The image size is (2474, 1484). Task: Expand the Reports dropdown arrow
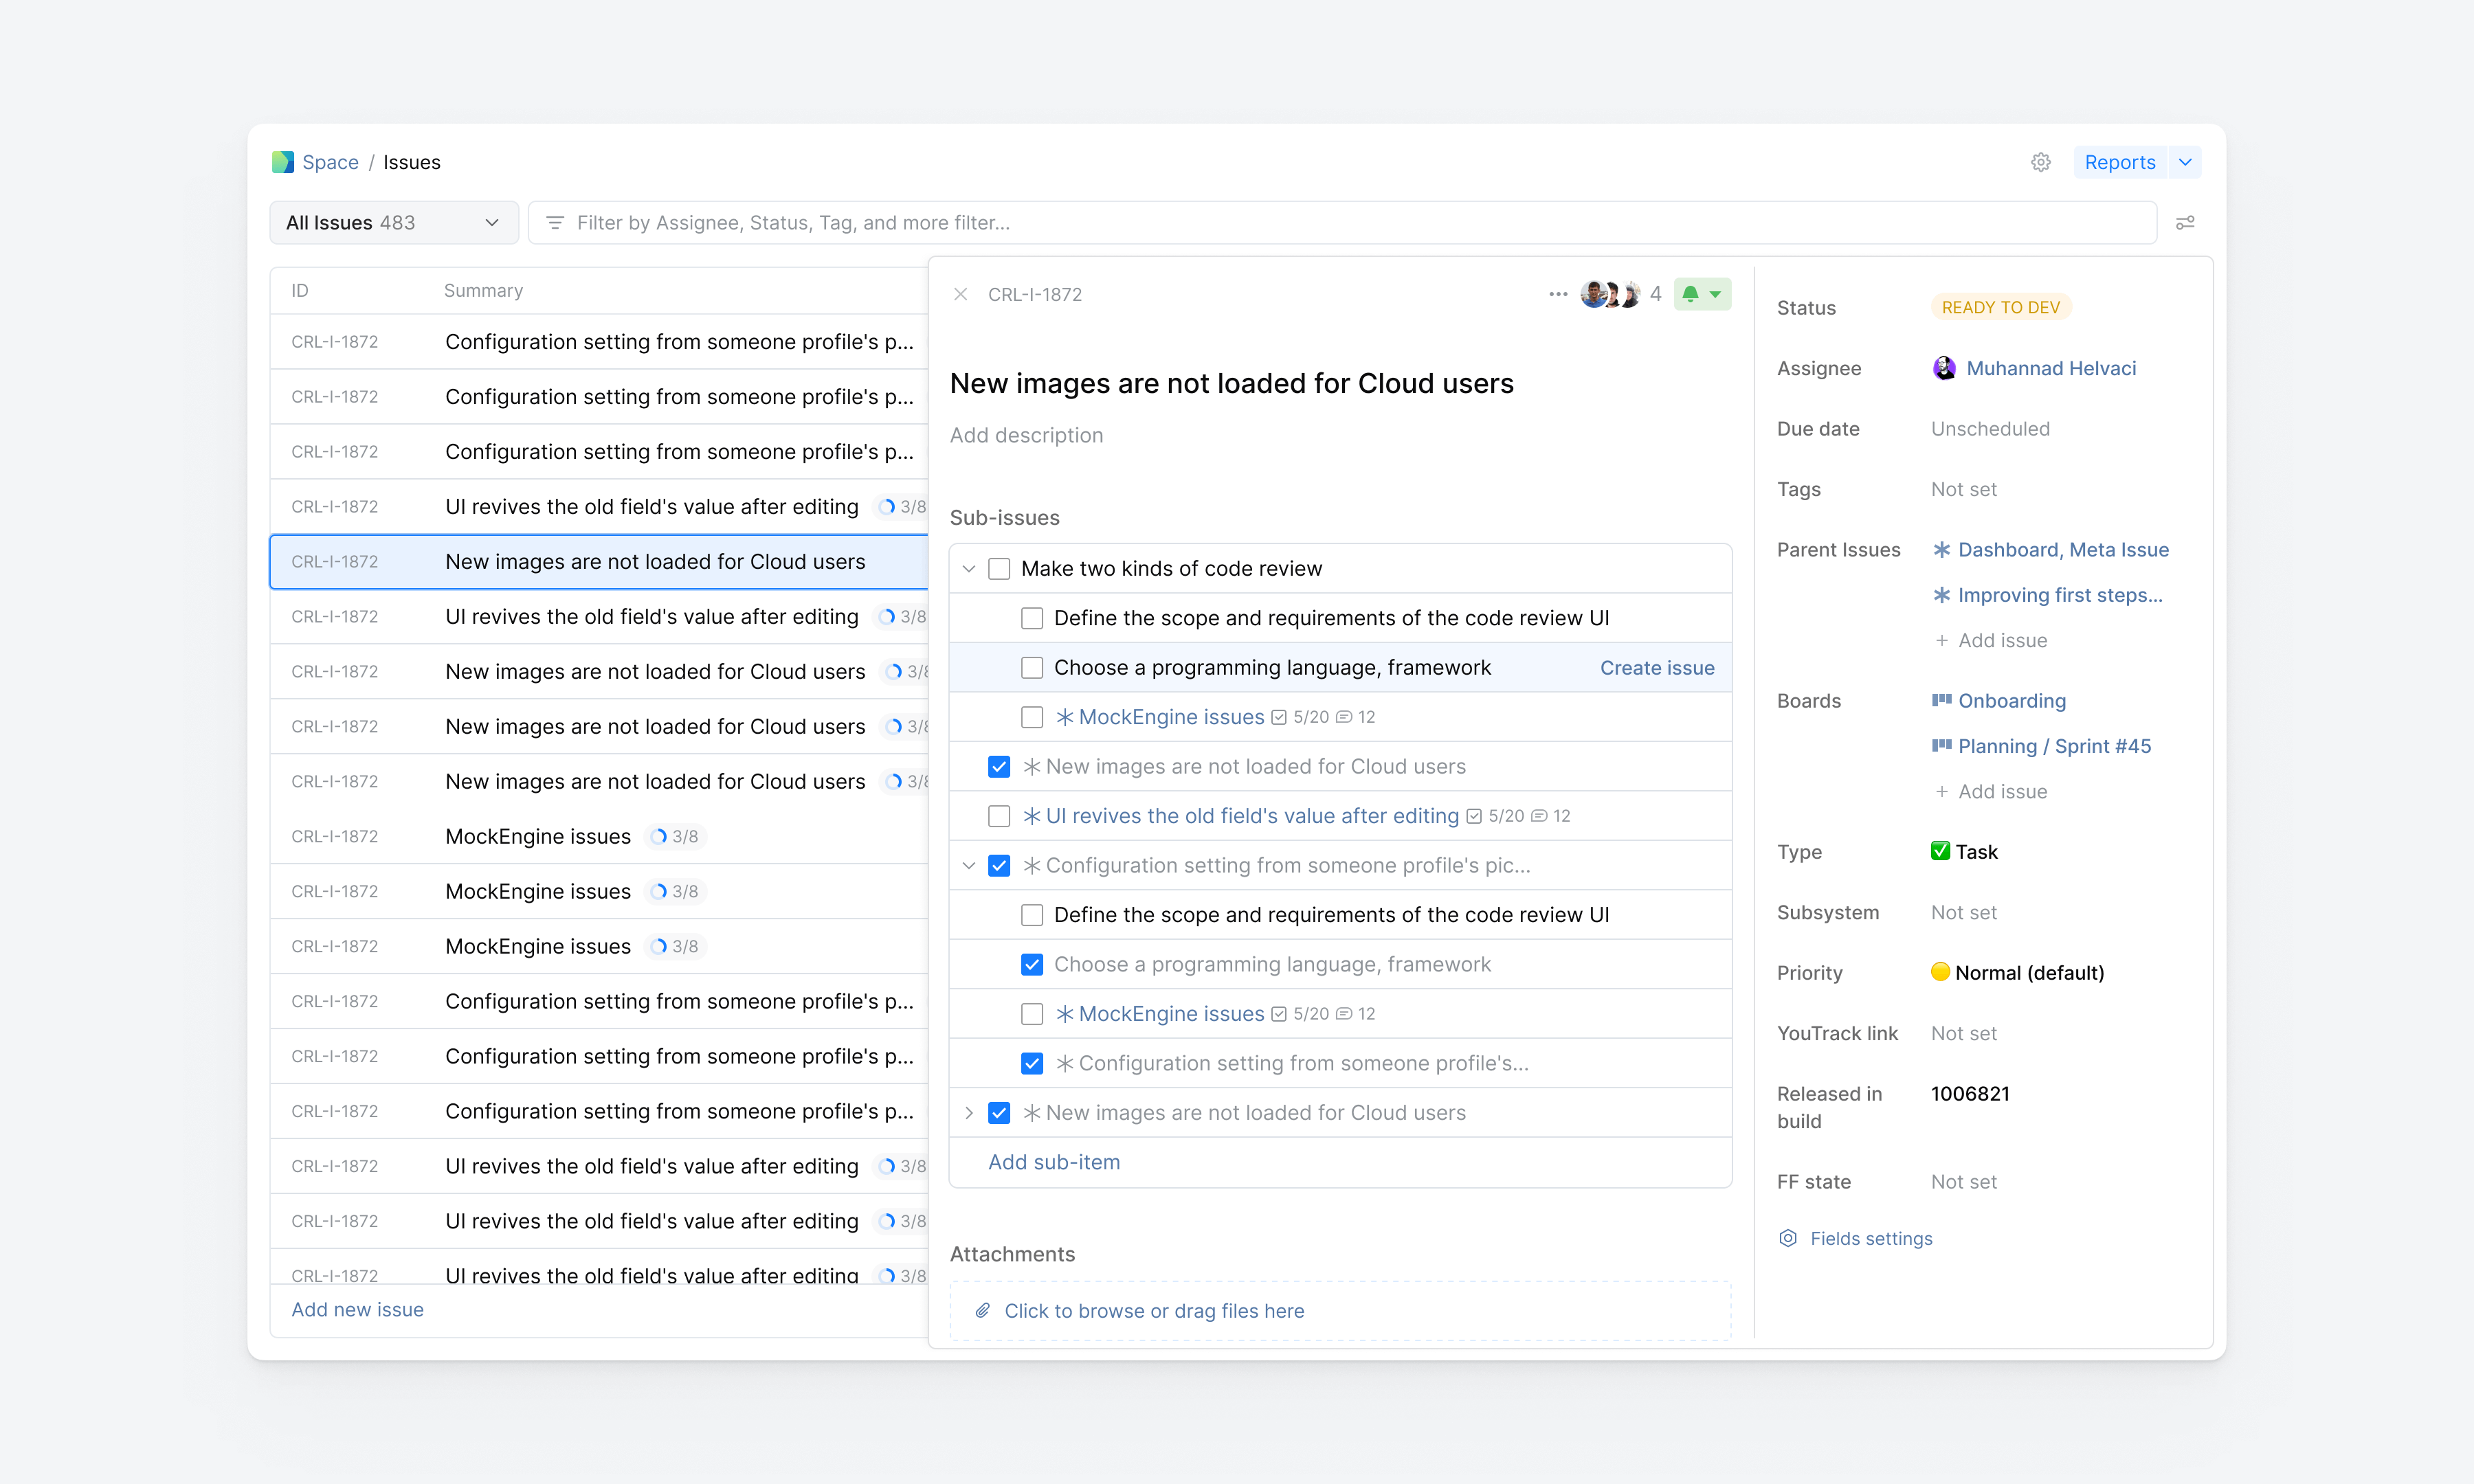pyautogui.click(x=2185, y=162)
